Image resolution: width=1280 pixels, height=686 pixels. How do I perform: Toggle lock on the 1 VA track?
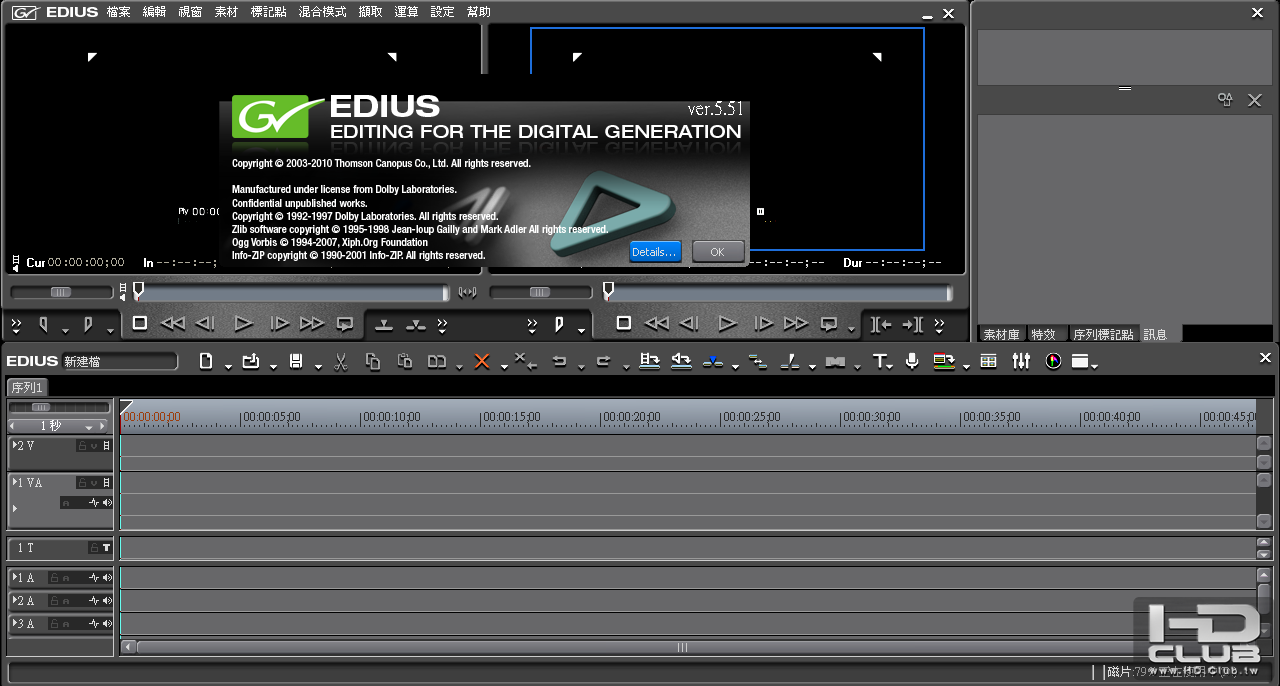tap(83, 483)
